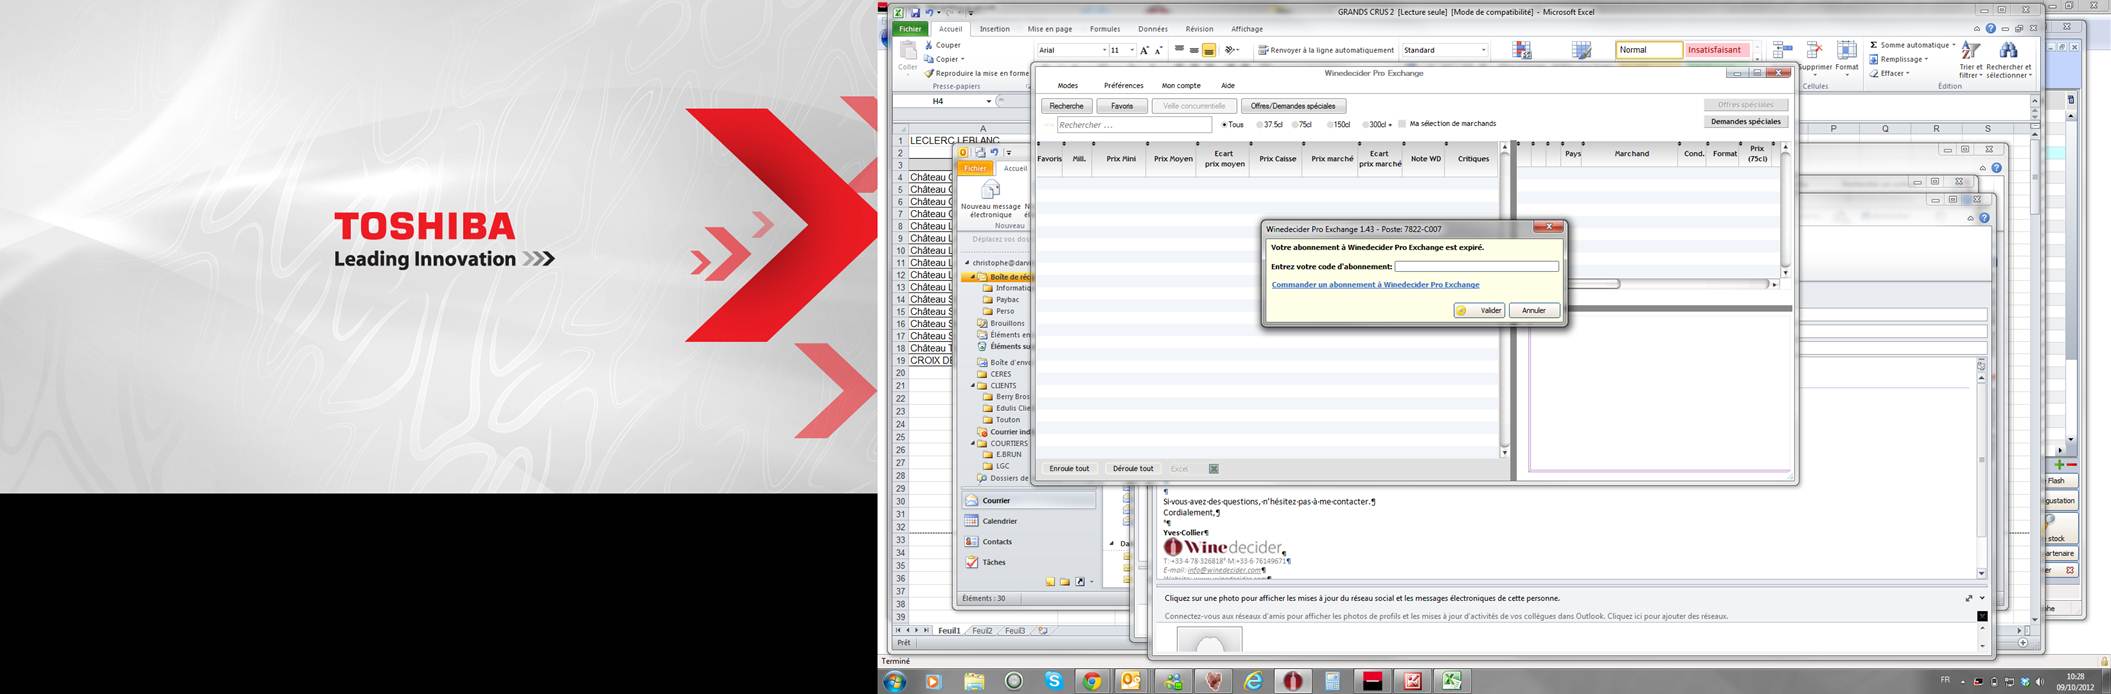Click the Enroule tout button
Viewport: 2111px width, 694px height.
click(x=1069, y=468)
